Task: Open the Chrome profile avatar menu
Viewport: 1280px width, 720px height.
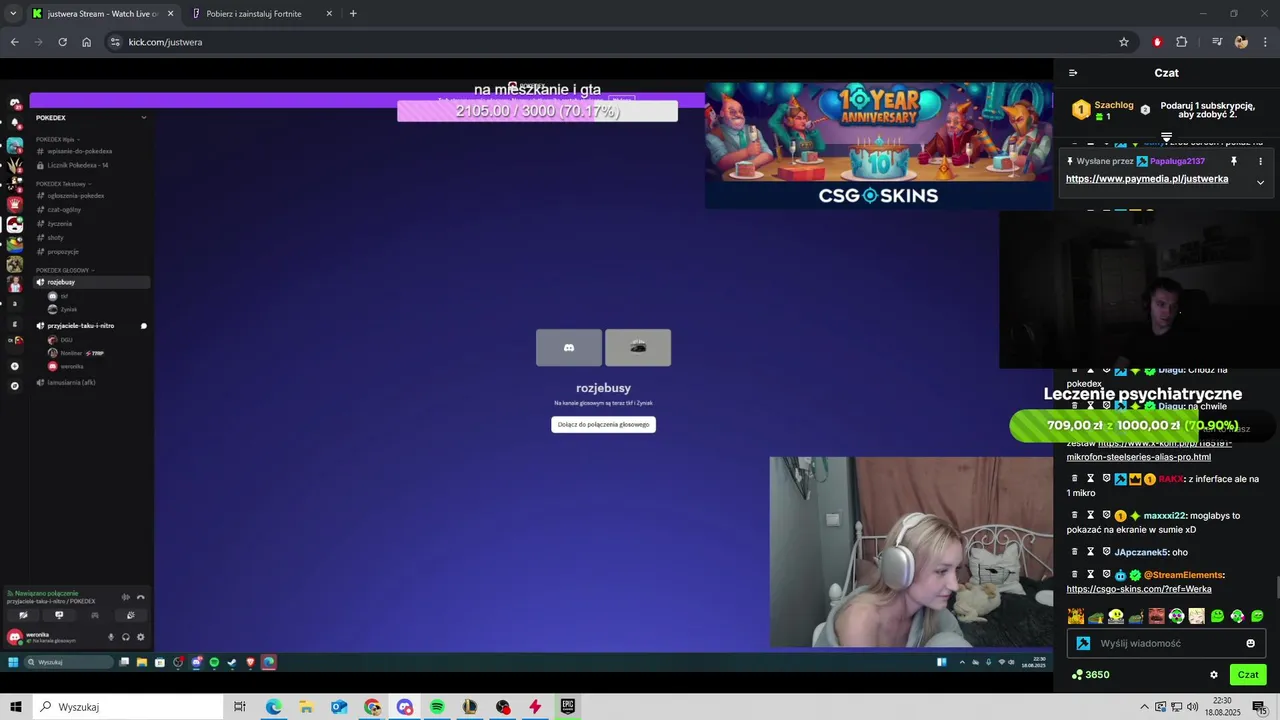Action: coord(1241,42)
